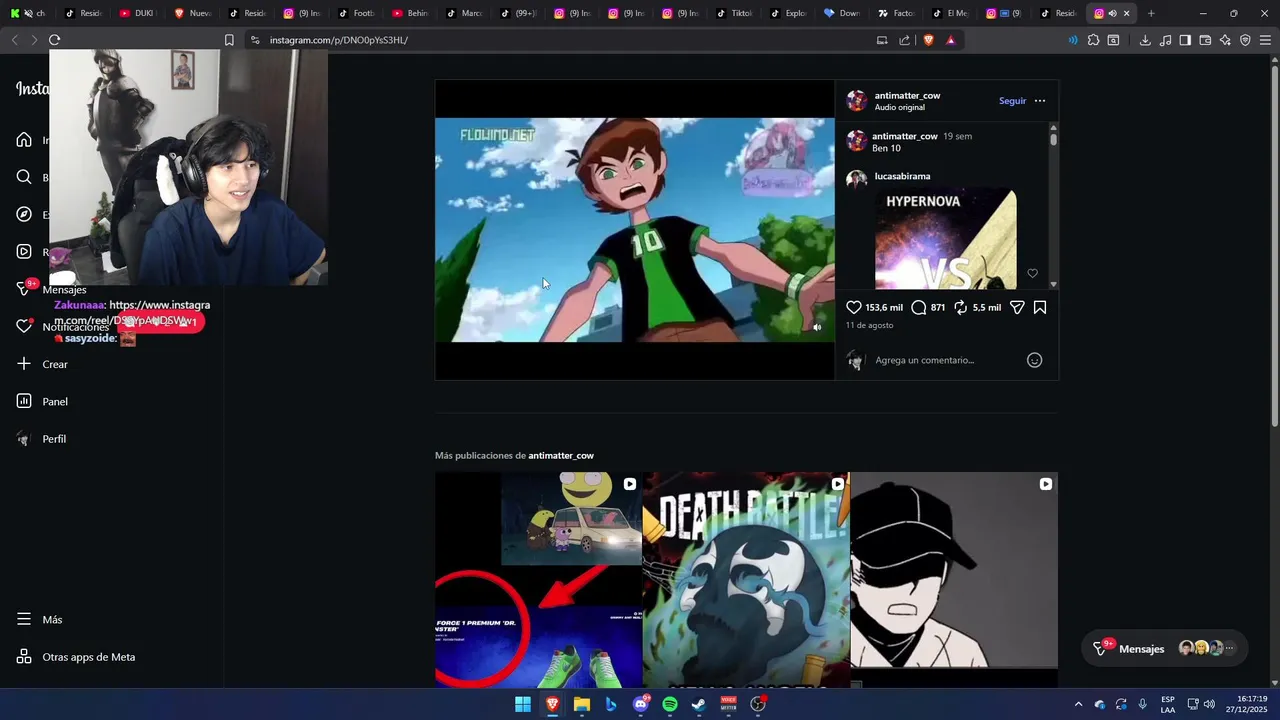Viewport: 1280px width, 720px height.
Task: Mute the active tab via speaker icon
Action: tap(1112, 13)
